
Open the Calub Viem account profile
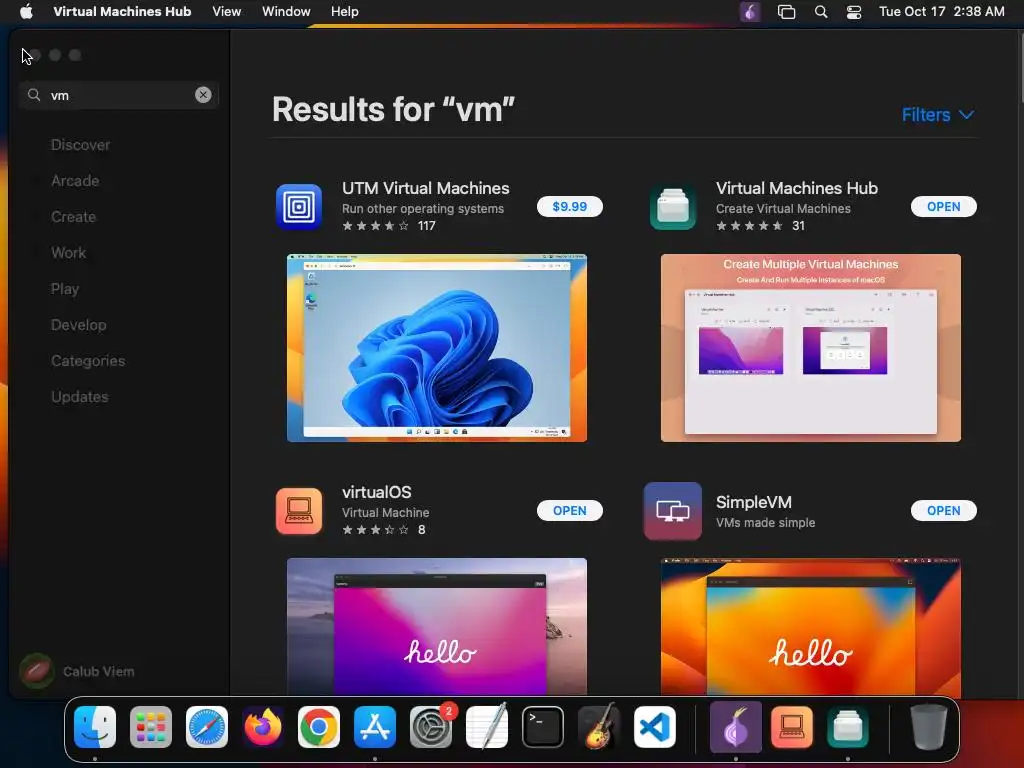click(x=77, y=671)
